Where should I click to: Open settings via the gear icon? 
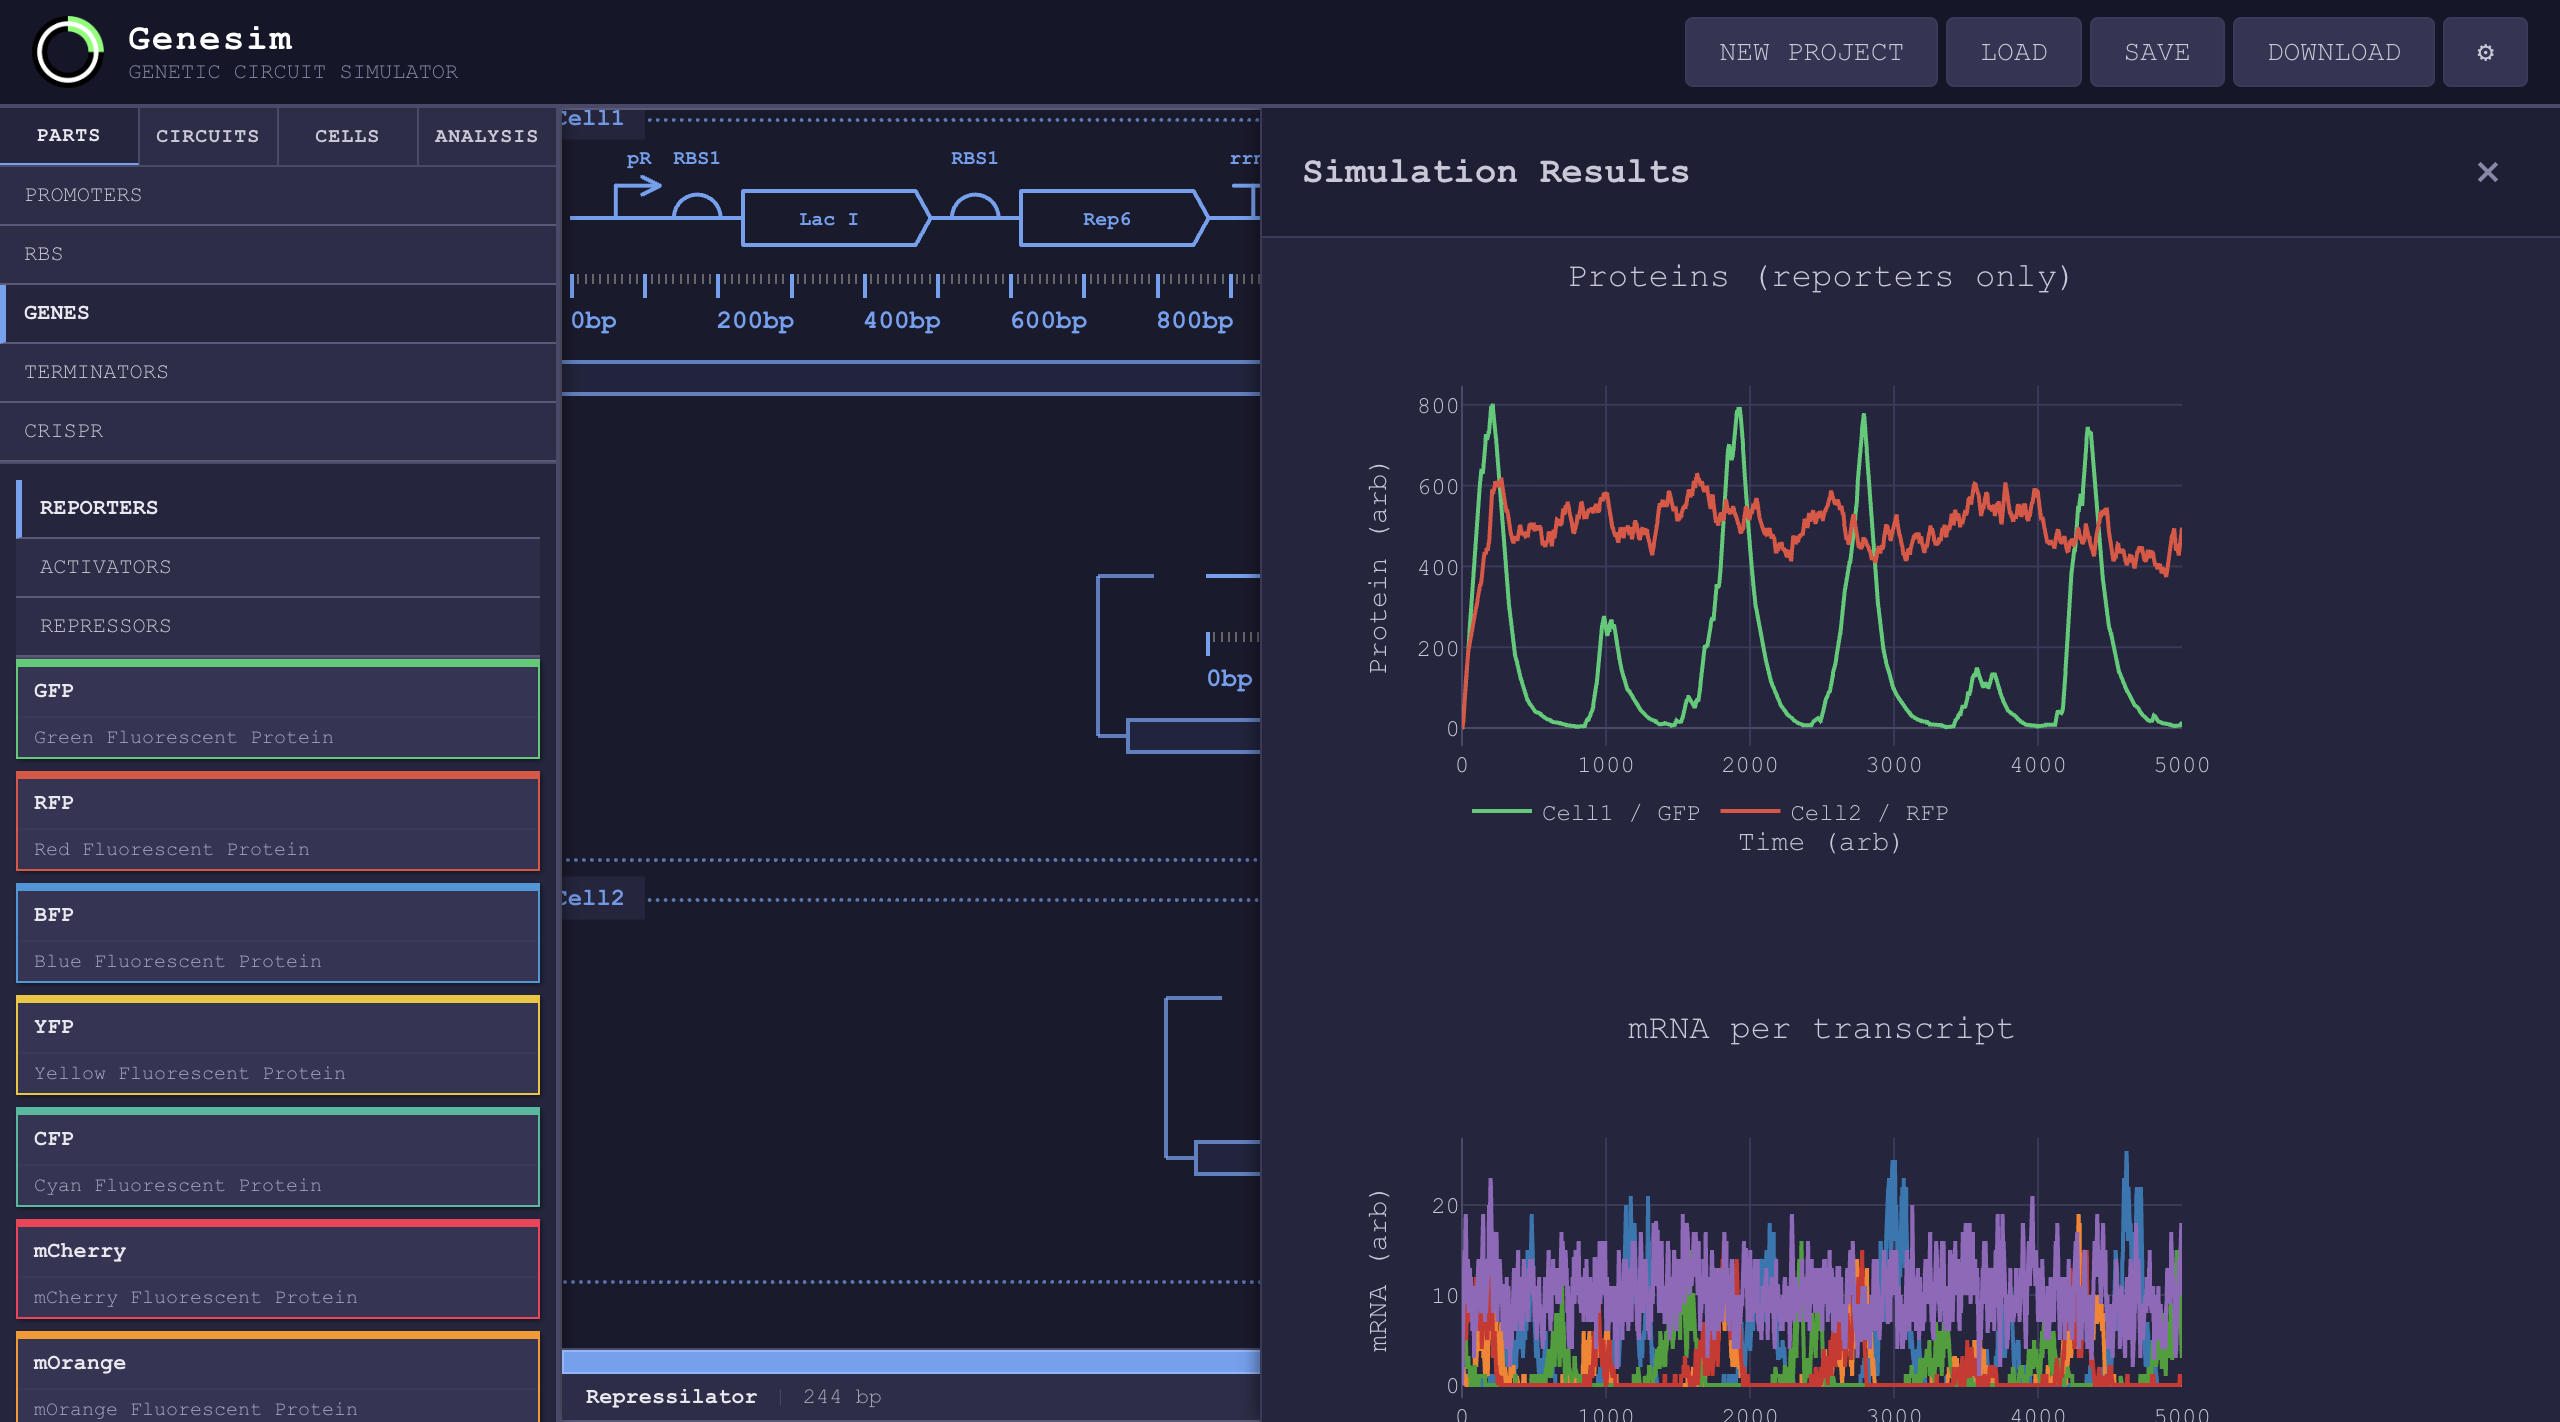(x=2486, y=52)
